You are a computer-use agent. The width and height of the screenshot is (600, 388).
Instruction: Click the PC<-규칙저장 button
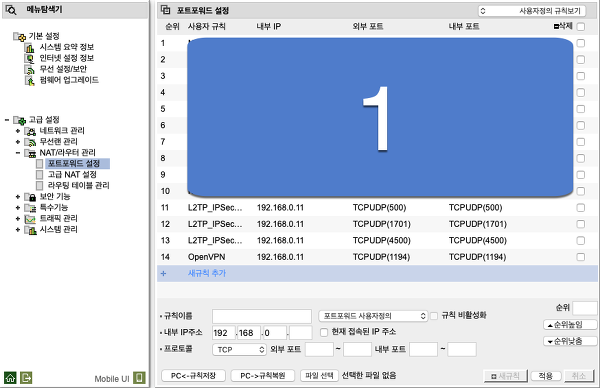click(x=193, y=376)
